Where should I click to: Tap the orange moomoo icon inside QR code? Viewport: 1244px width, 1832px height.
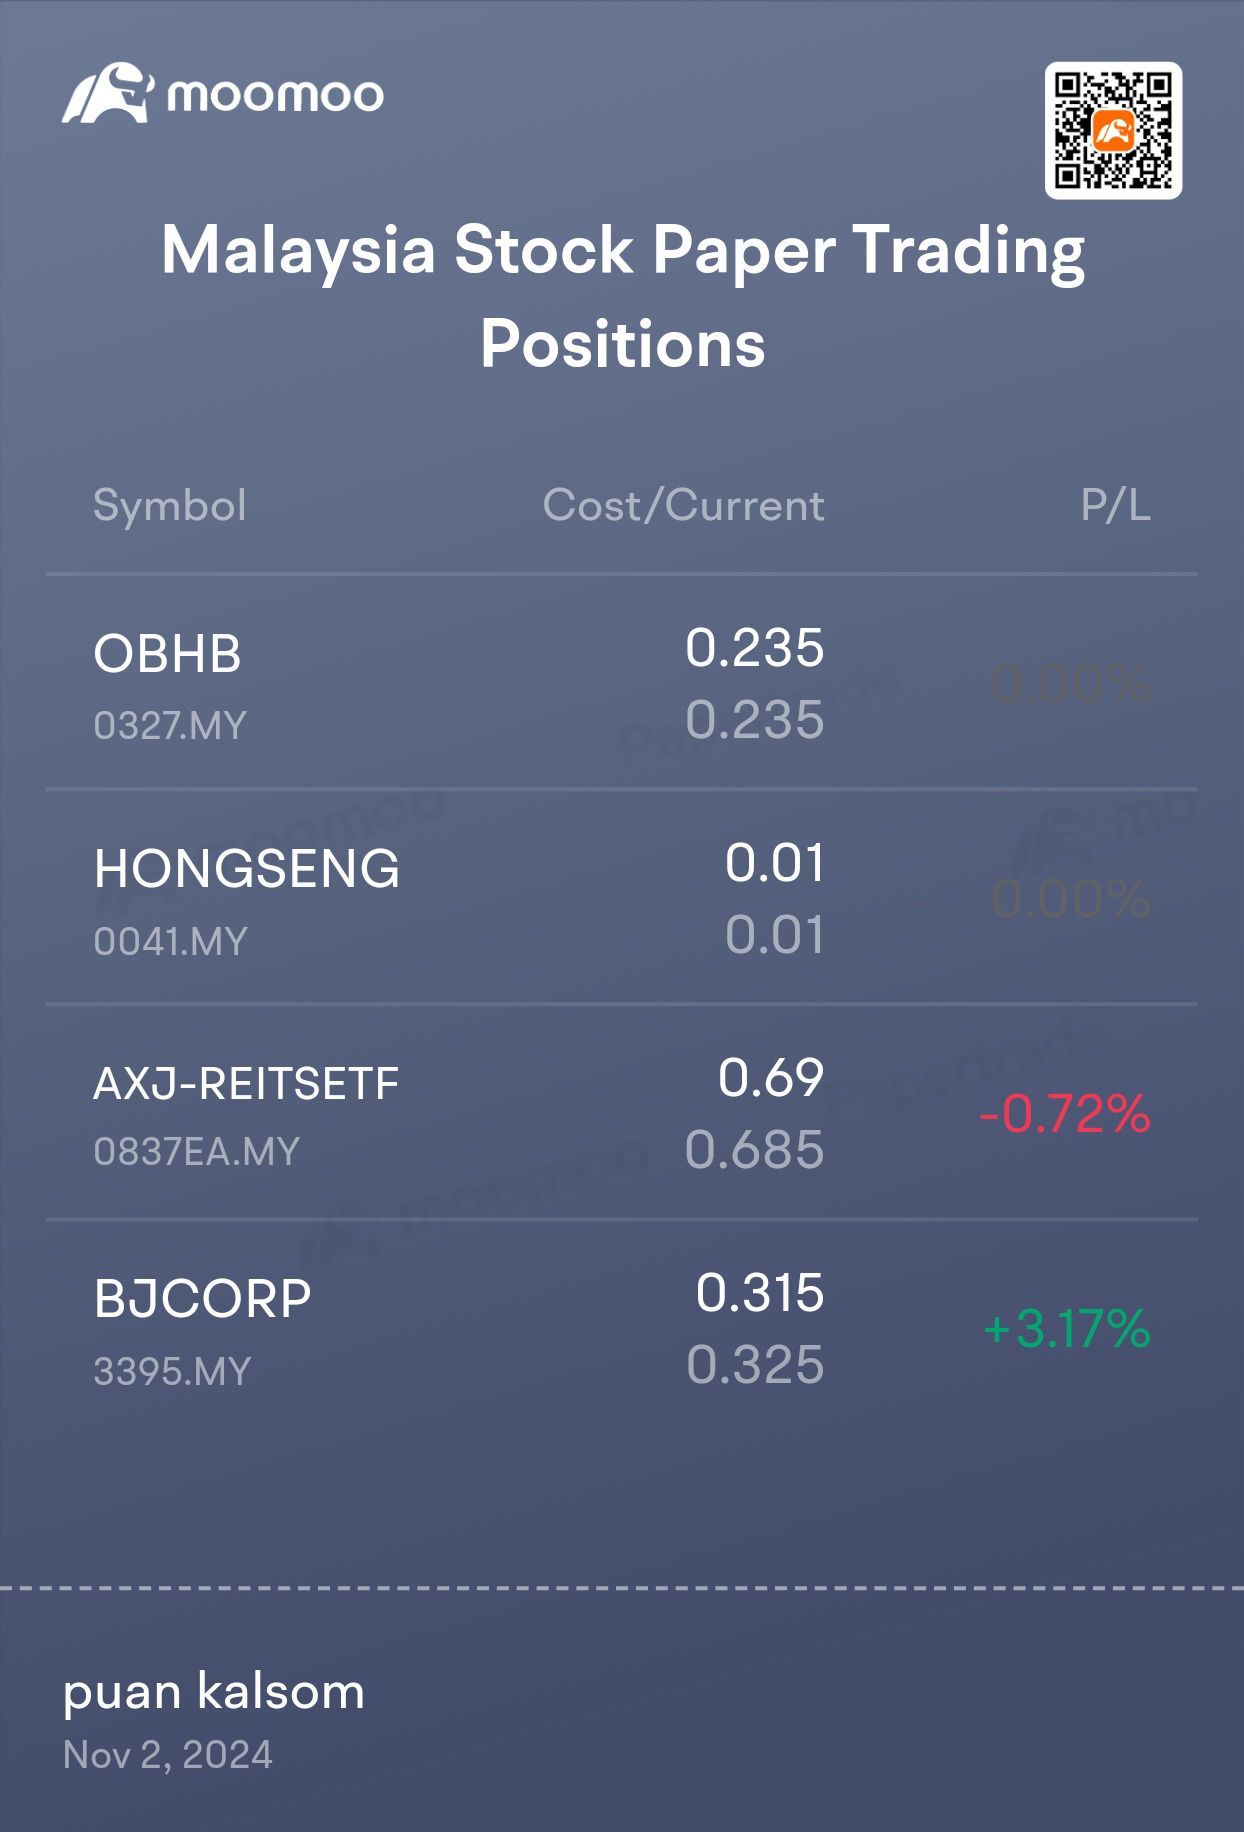(x=1113, y=131)
